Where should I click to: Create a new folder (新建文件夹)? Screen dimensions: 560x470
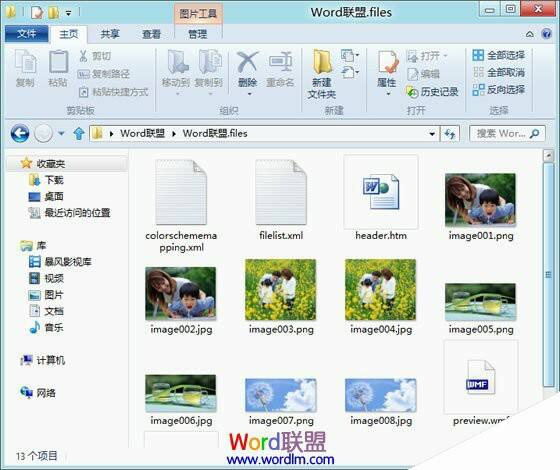click(322, 74)
